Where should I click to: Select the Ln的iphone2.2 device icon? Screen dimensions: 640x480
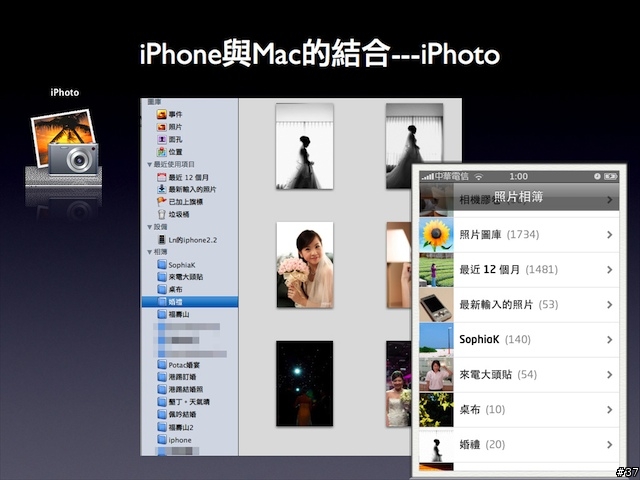coord(162,240)
